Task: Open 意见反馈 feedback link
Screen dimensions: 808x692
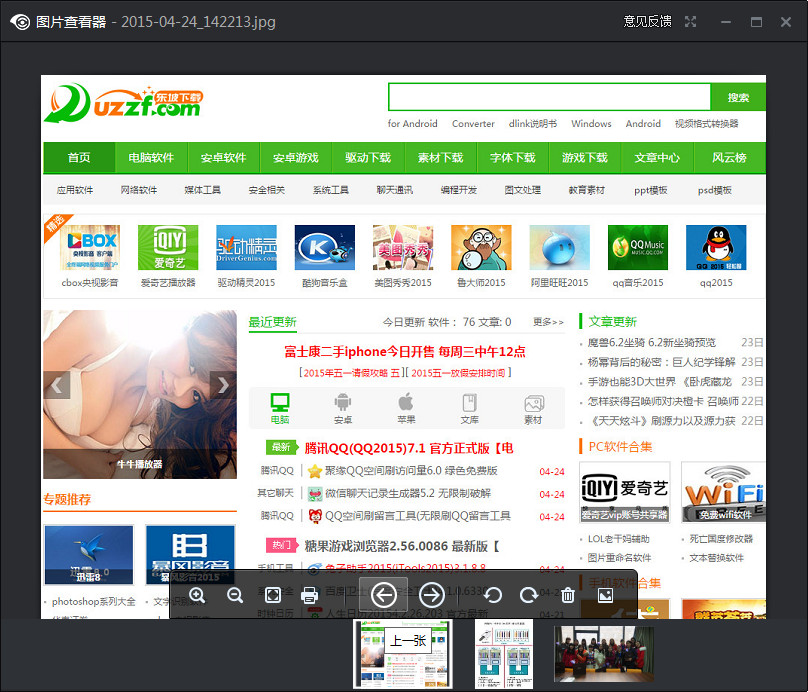Action: click(647, 21)
